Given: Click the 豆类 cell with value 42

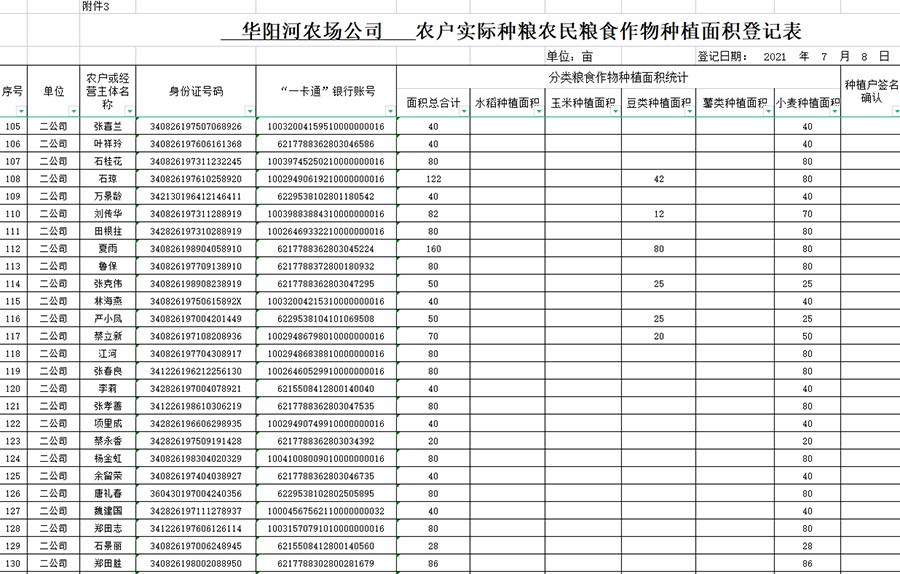Looking at the screenshot, I should 657,179.
